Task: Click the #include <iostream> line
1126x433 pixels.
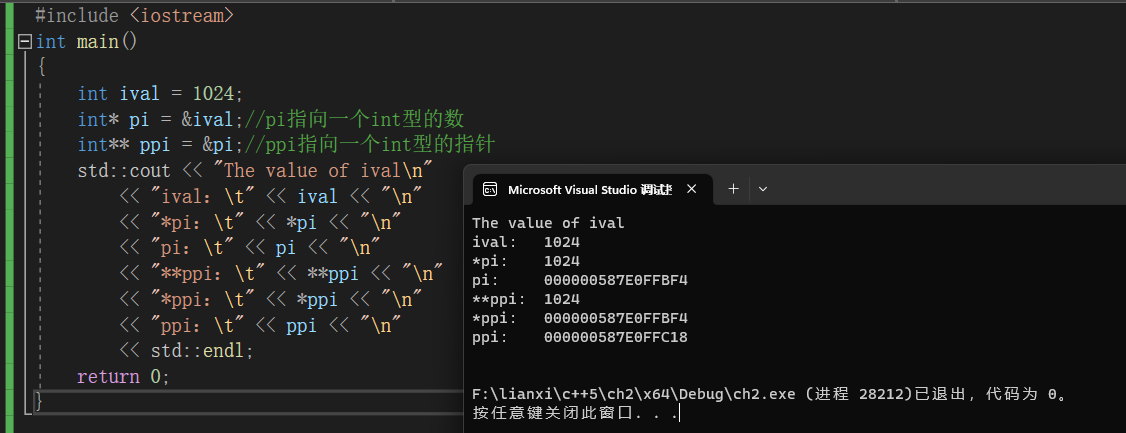Action: [x=134, y=15]
